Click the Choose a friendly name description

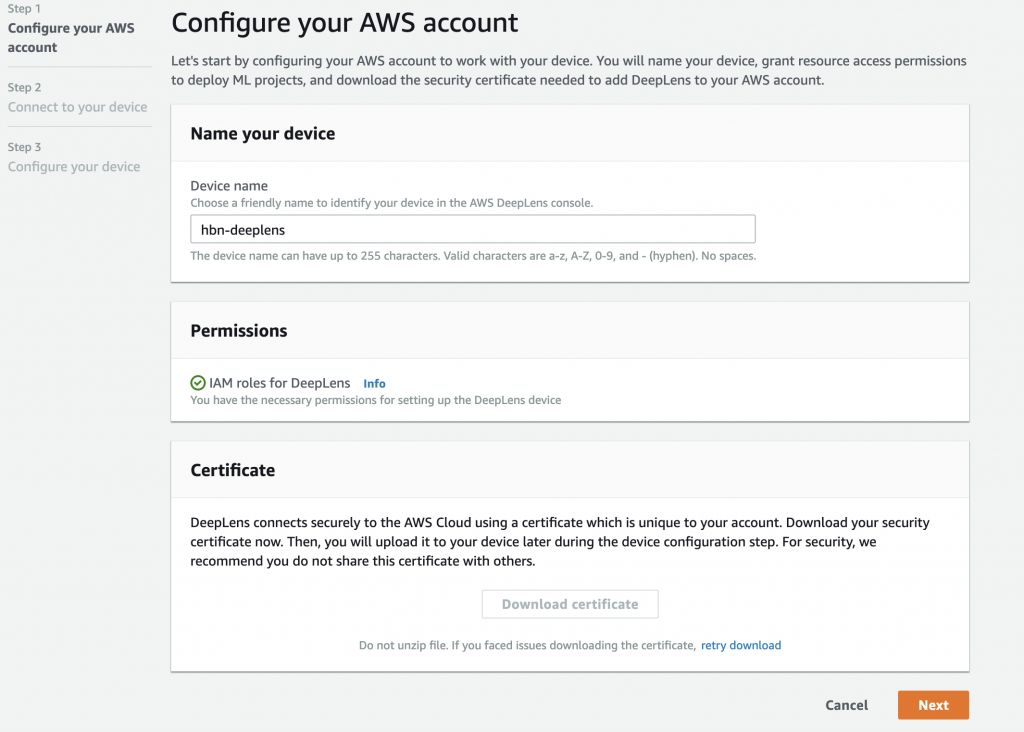392,203
